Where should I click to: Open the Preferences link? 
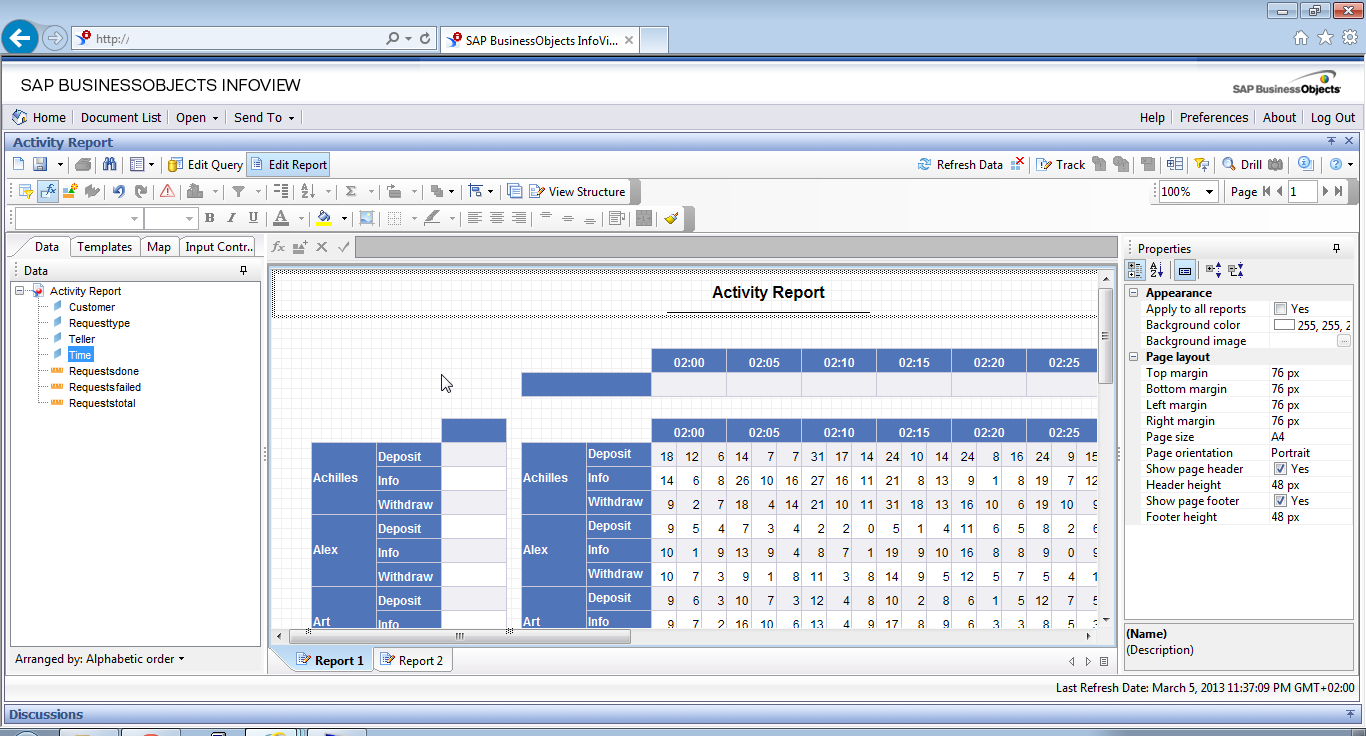(1213, 117)
